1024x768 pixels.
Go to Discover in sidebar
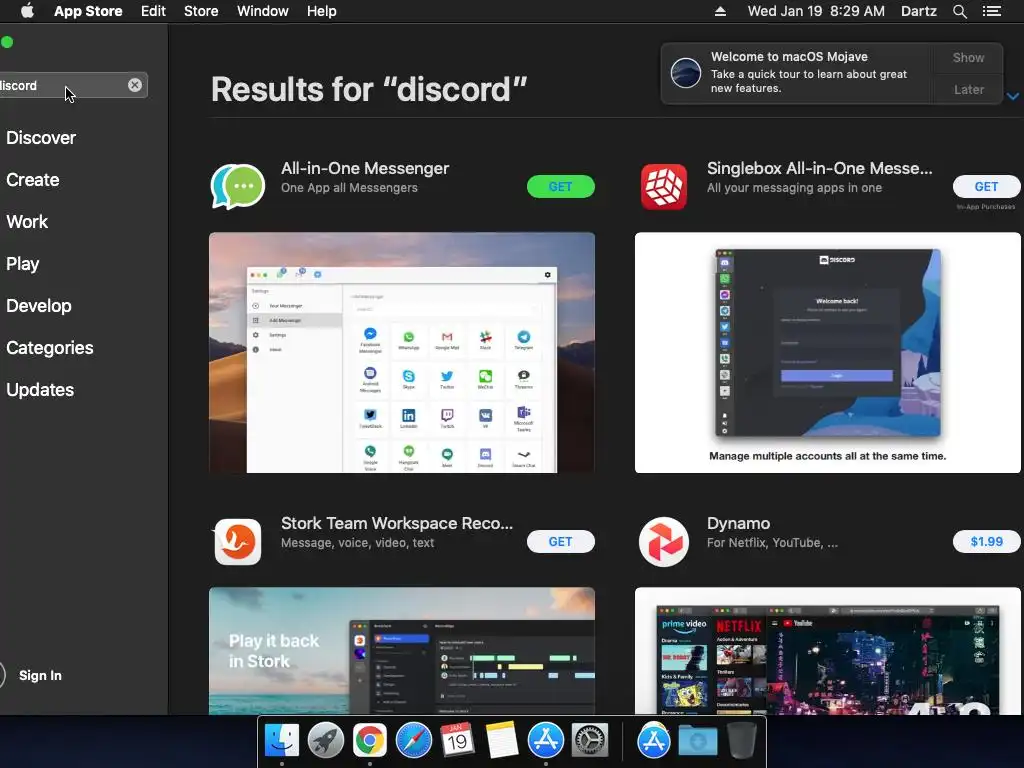[41, 138]
